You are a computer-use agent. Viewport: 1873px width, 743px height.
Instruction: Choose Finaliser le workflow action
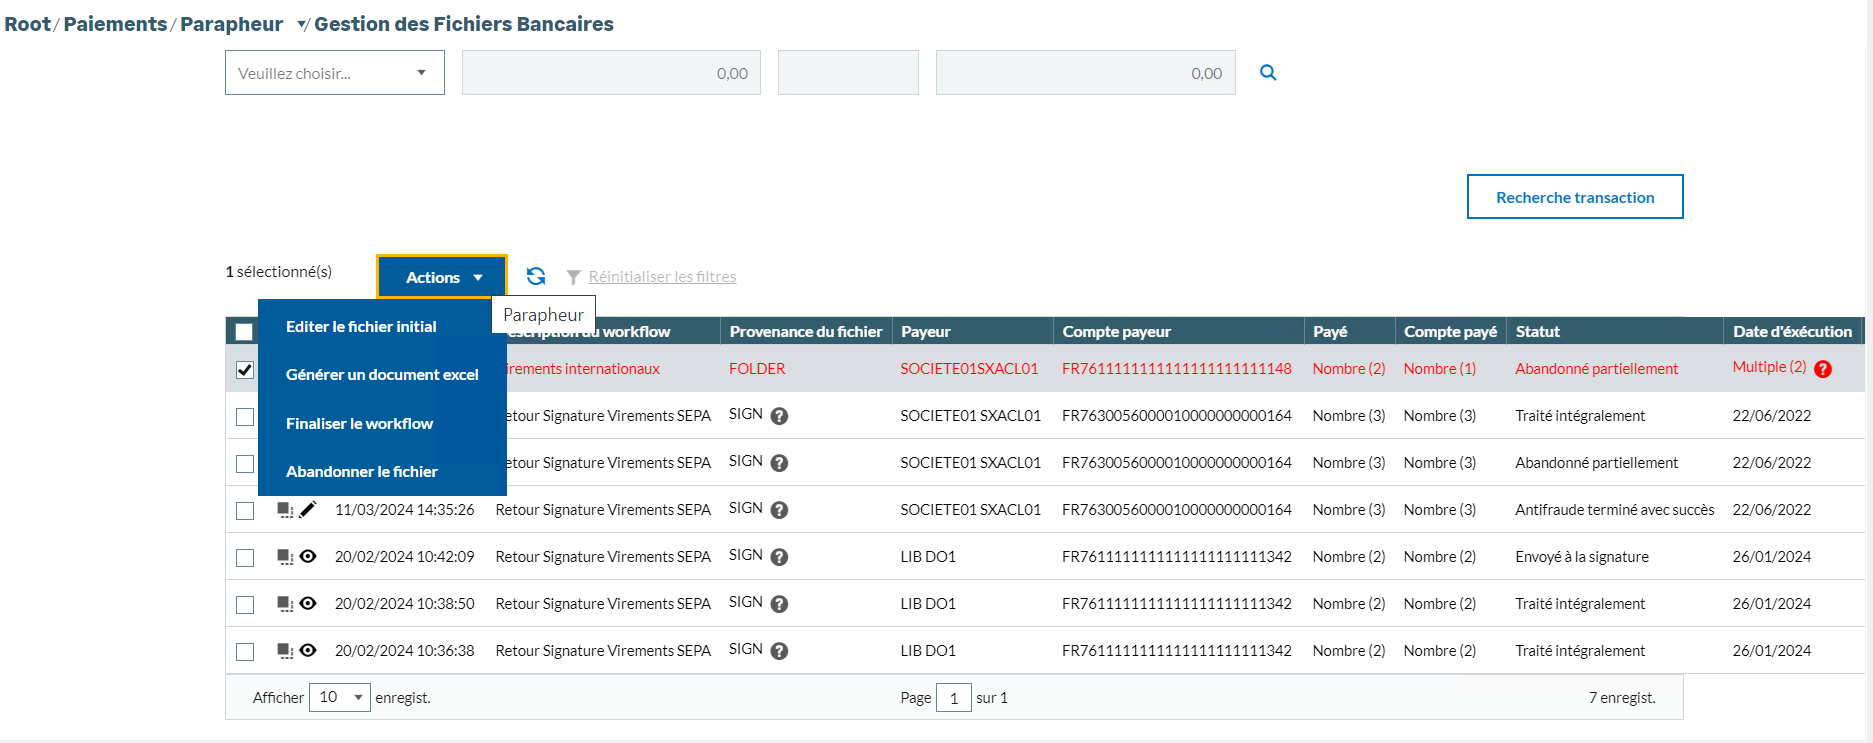point(359,424)
